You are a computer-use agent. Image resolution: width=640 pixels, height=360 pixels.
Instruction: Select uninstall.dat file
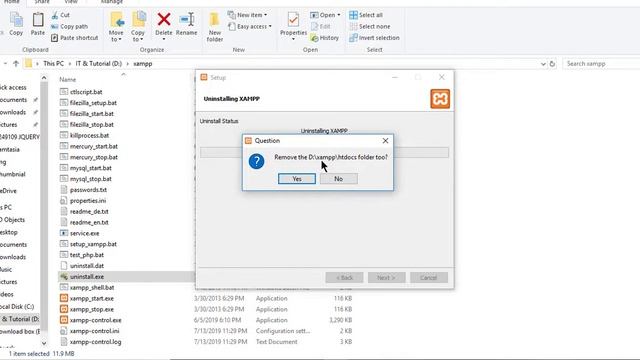point(87,266)
